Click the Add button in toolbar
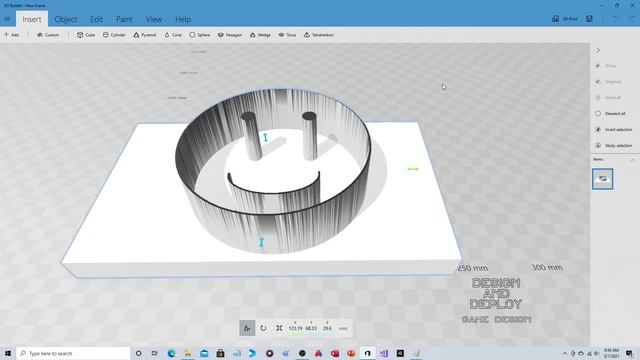The width and height of the screenshot is (640, 360). pos(11,35)
